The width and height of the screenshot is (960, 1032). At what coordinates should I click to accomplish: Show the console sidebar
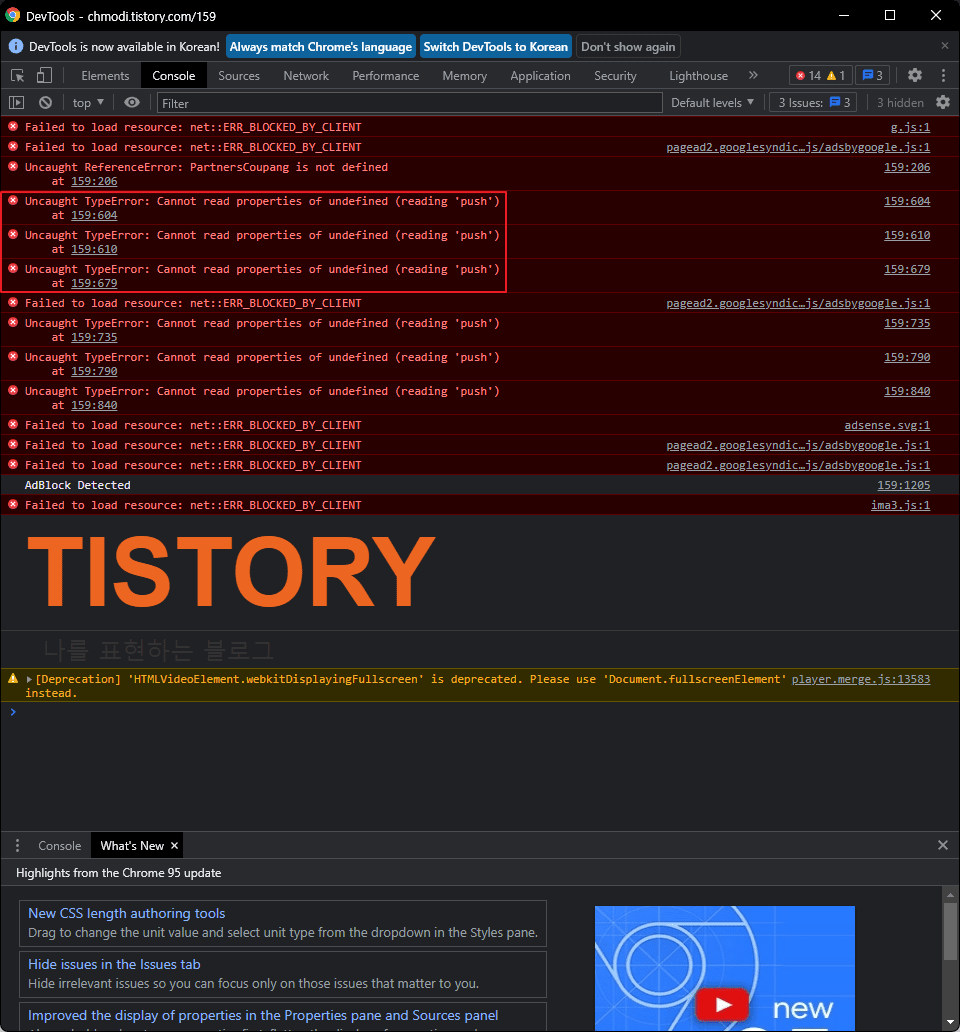point(16,103)
